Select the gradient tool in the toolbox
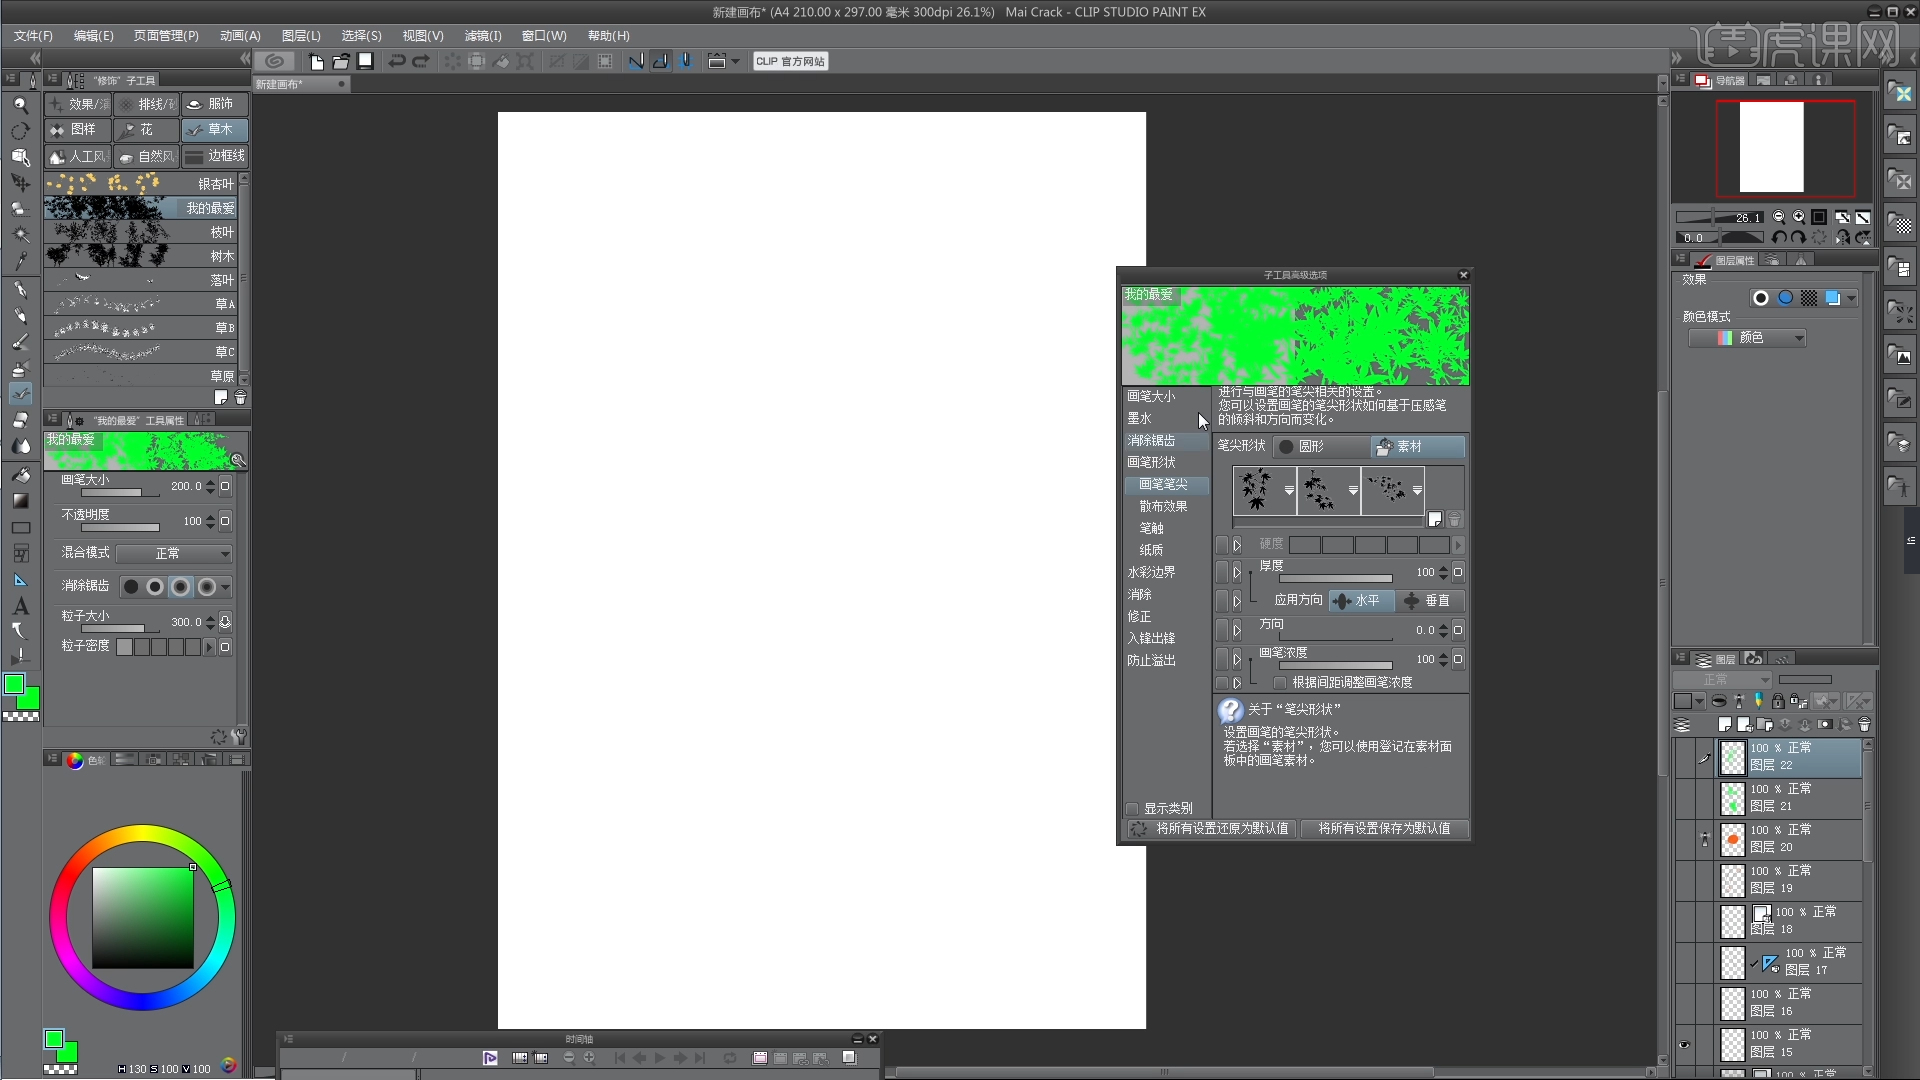Screen dimensions: 1920x1080 tap(20, 501)
